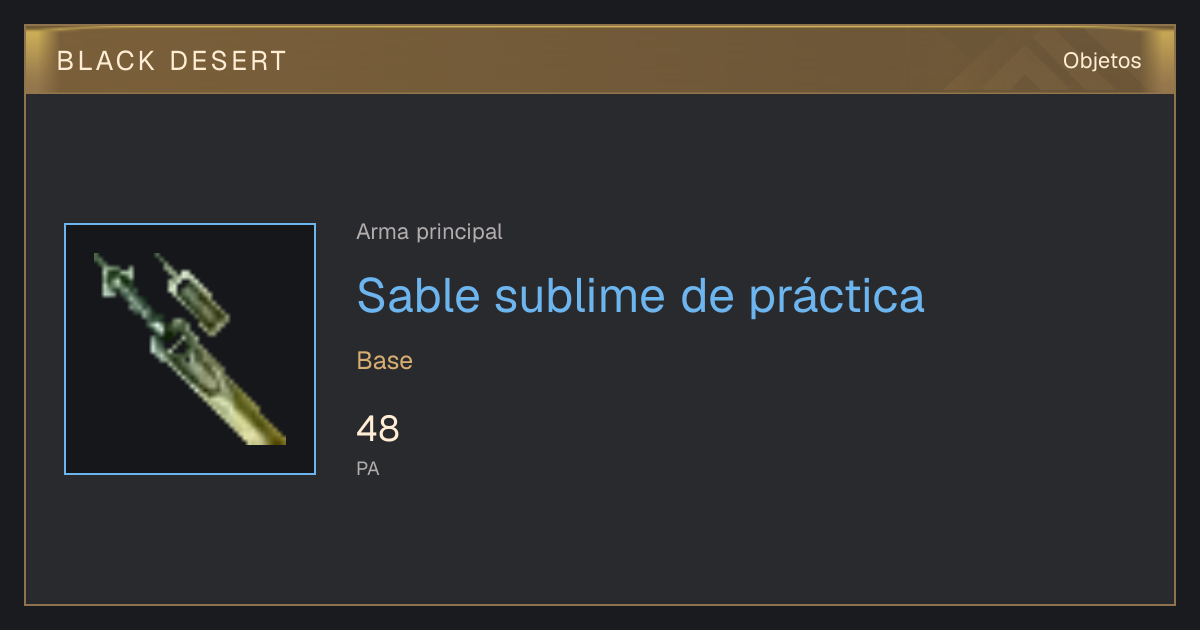Click the word principal in category label
This screenshot has height=630, width=1200.
(459, 232)
